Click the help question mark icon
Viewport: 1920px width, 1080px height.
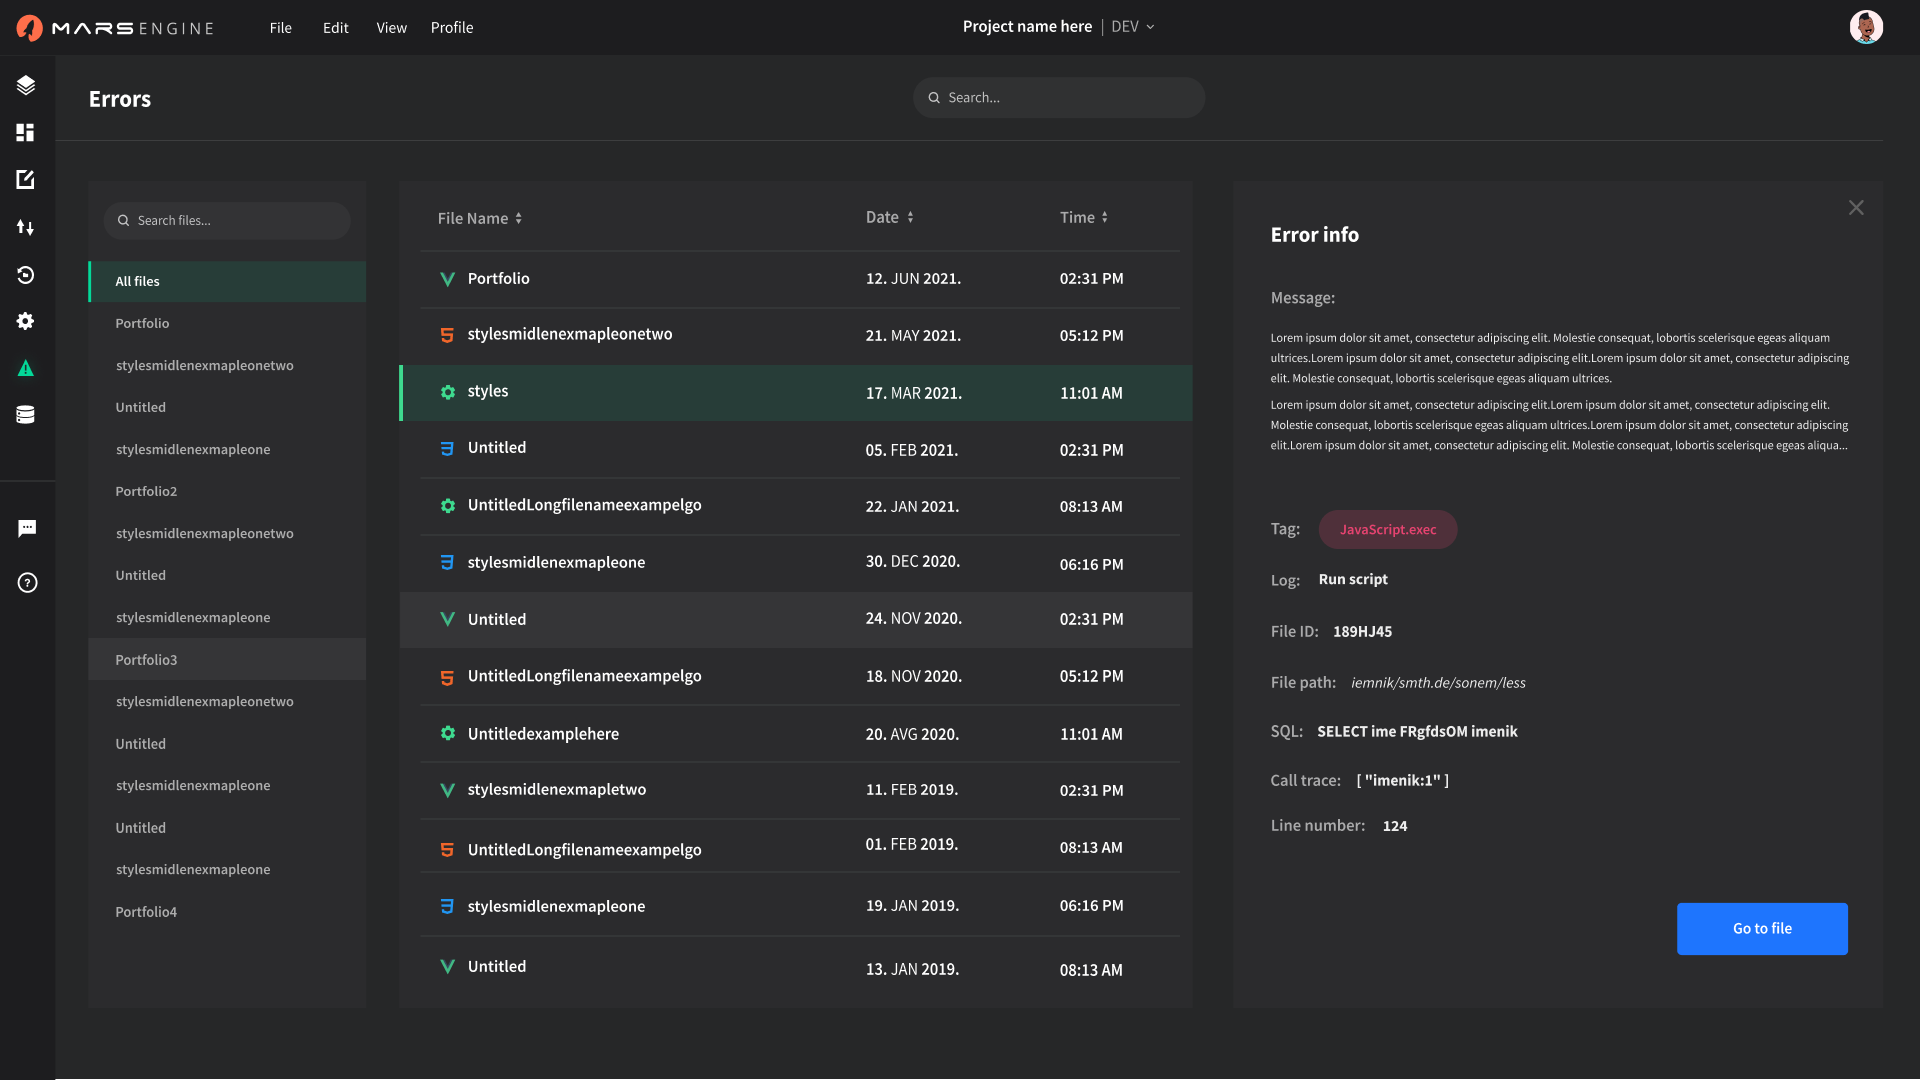pyautogui.click(x=27, y=583)
